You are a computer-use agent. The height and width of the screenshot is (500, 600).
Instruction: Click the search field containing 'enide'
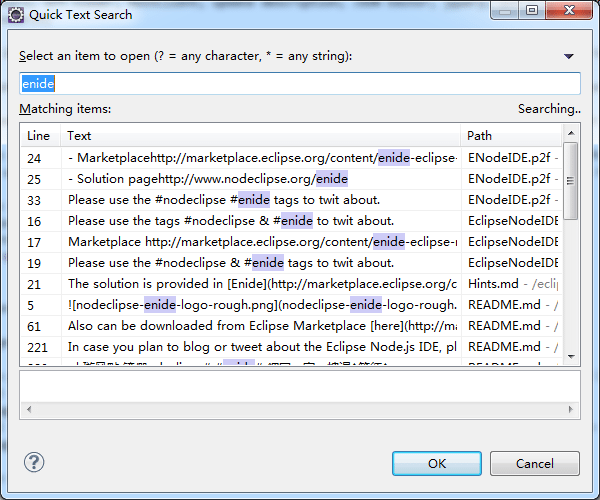[x=300, y=83]
